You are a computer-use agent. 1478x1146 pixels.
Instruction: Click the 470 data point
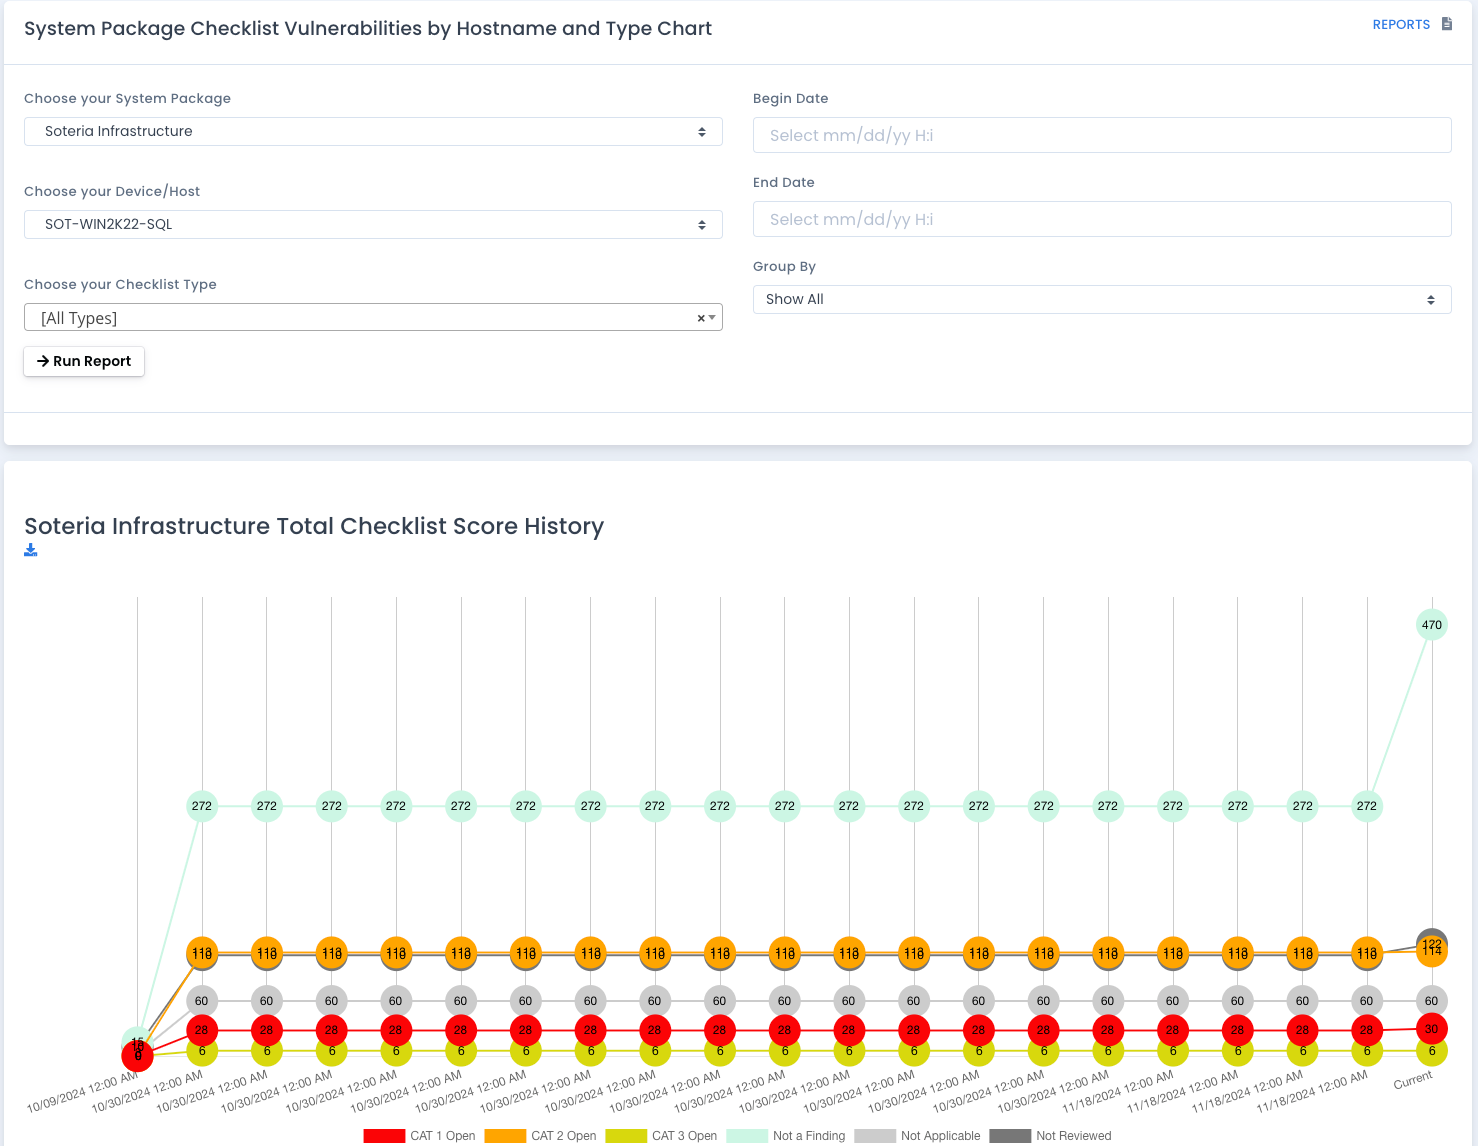(1432, 625)
